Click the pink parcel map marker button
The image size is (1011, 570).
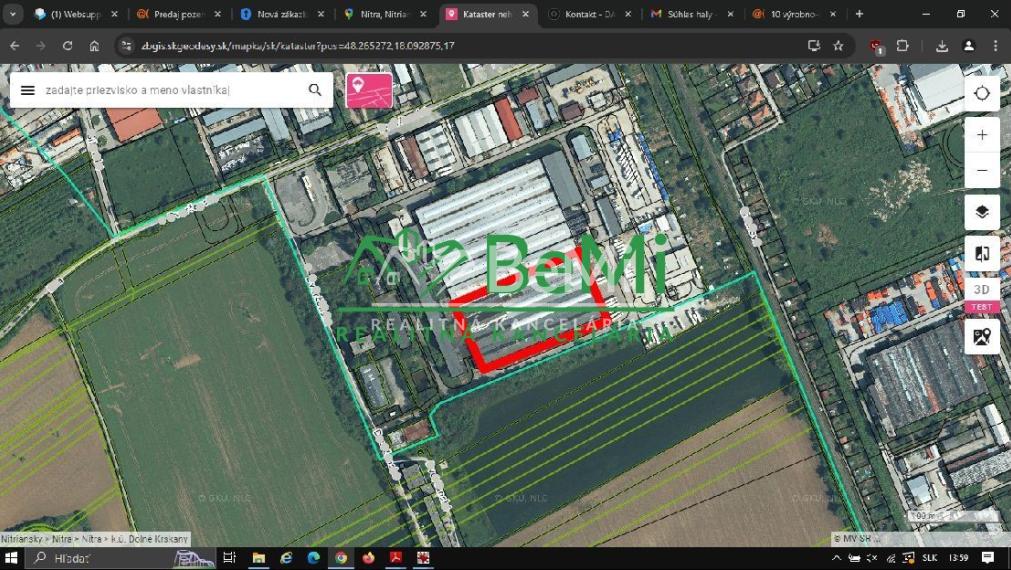coord(368,90)
